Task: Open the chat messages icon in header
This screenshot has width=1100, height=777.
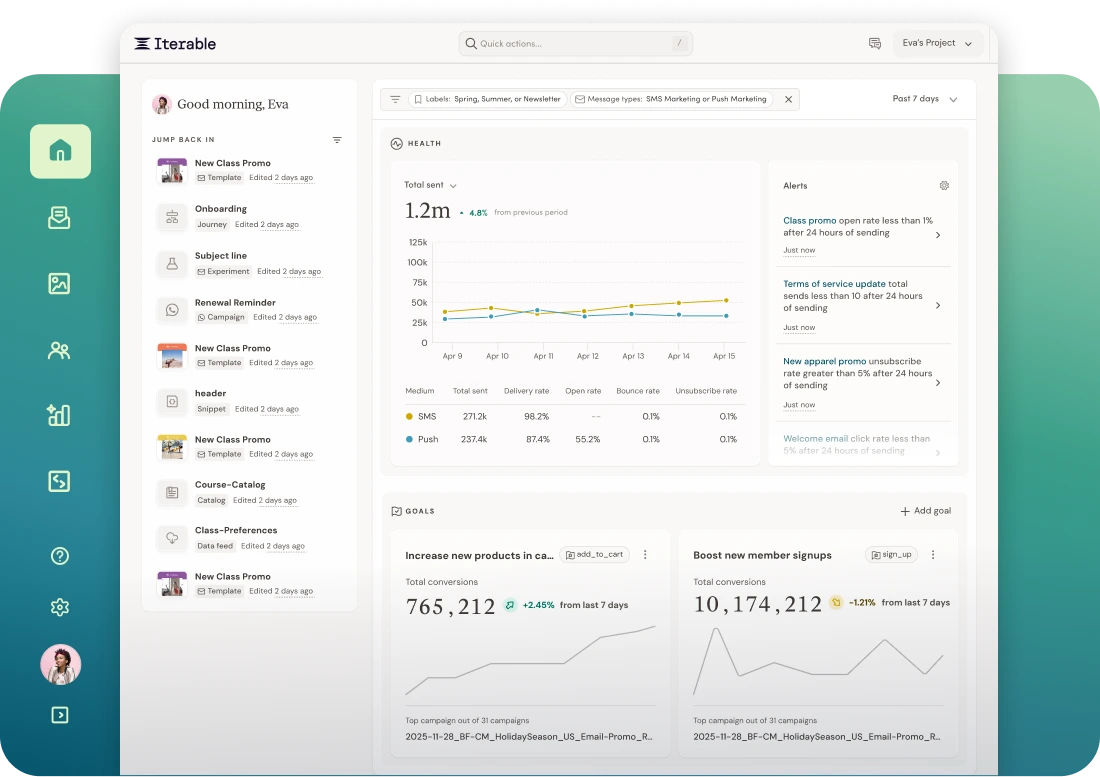Action: (x=875, y=43)
